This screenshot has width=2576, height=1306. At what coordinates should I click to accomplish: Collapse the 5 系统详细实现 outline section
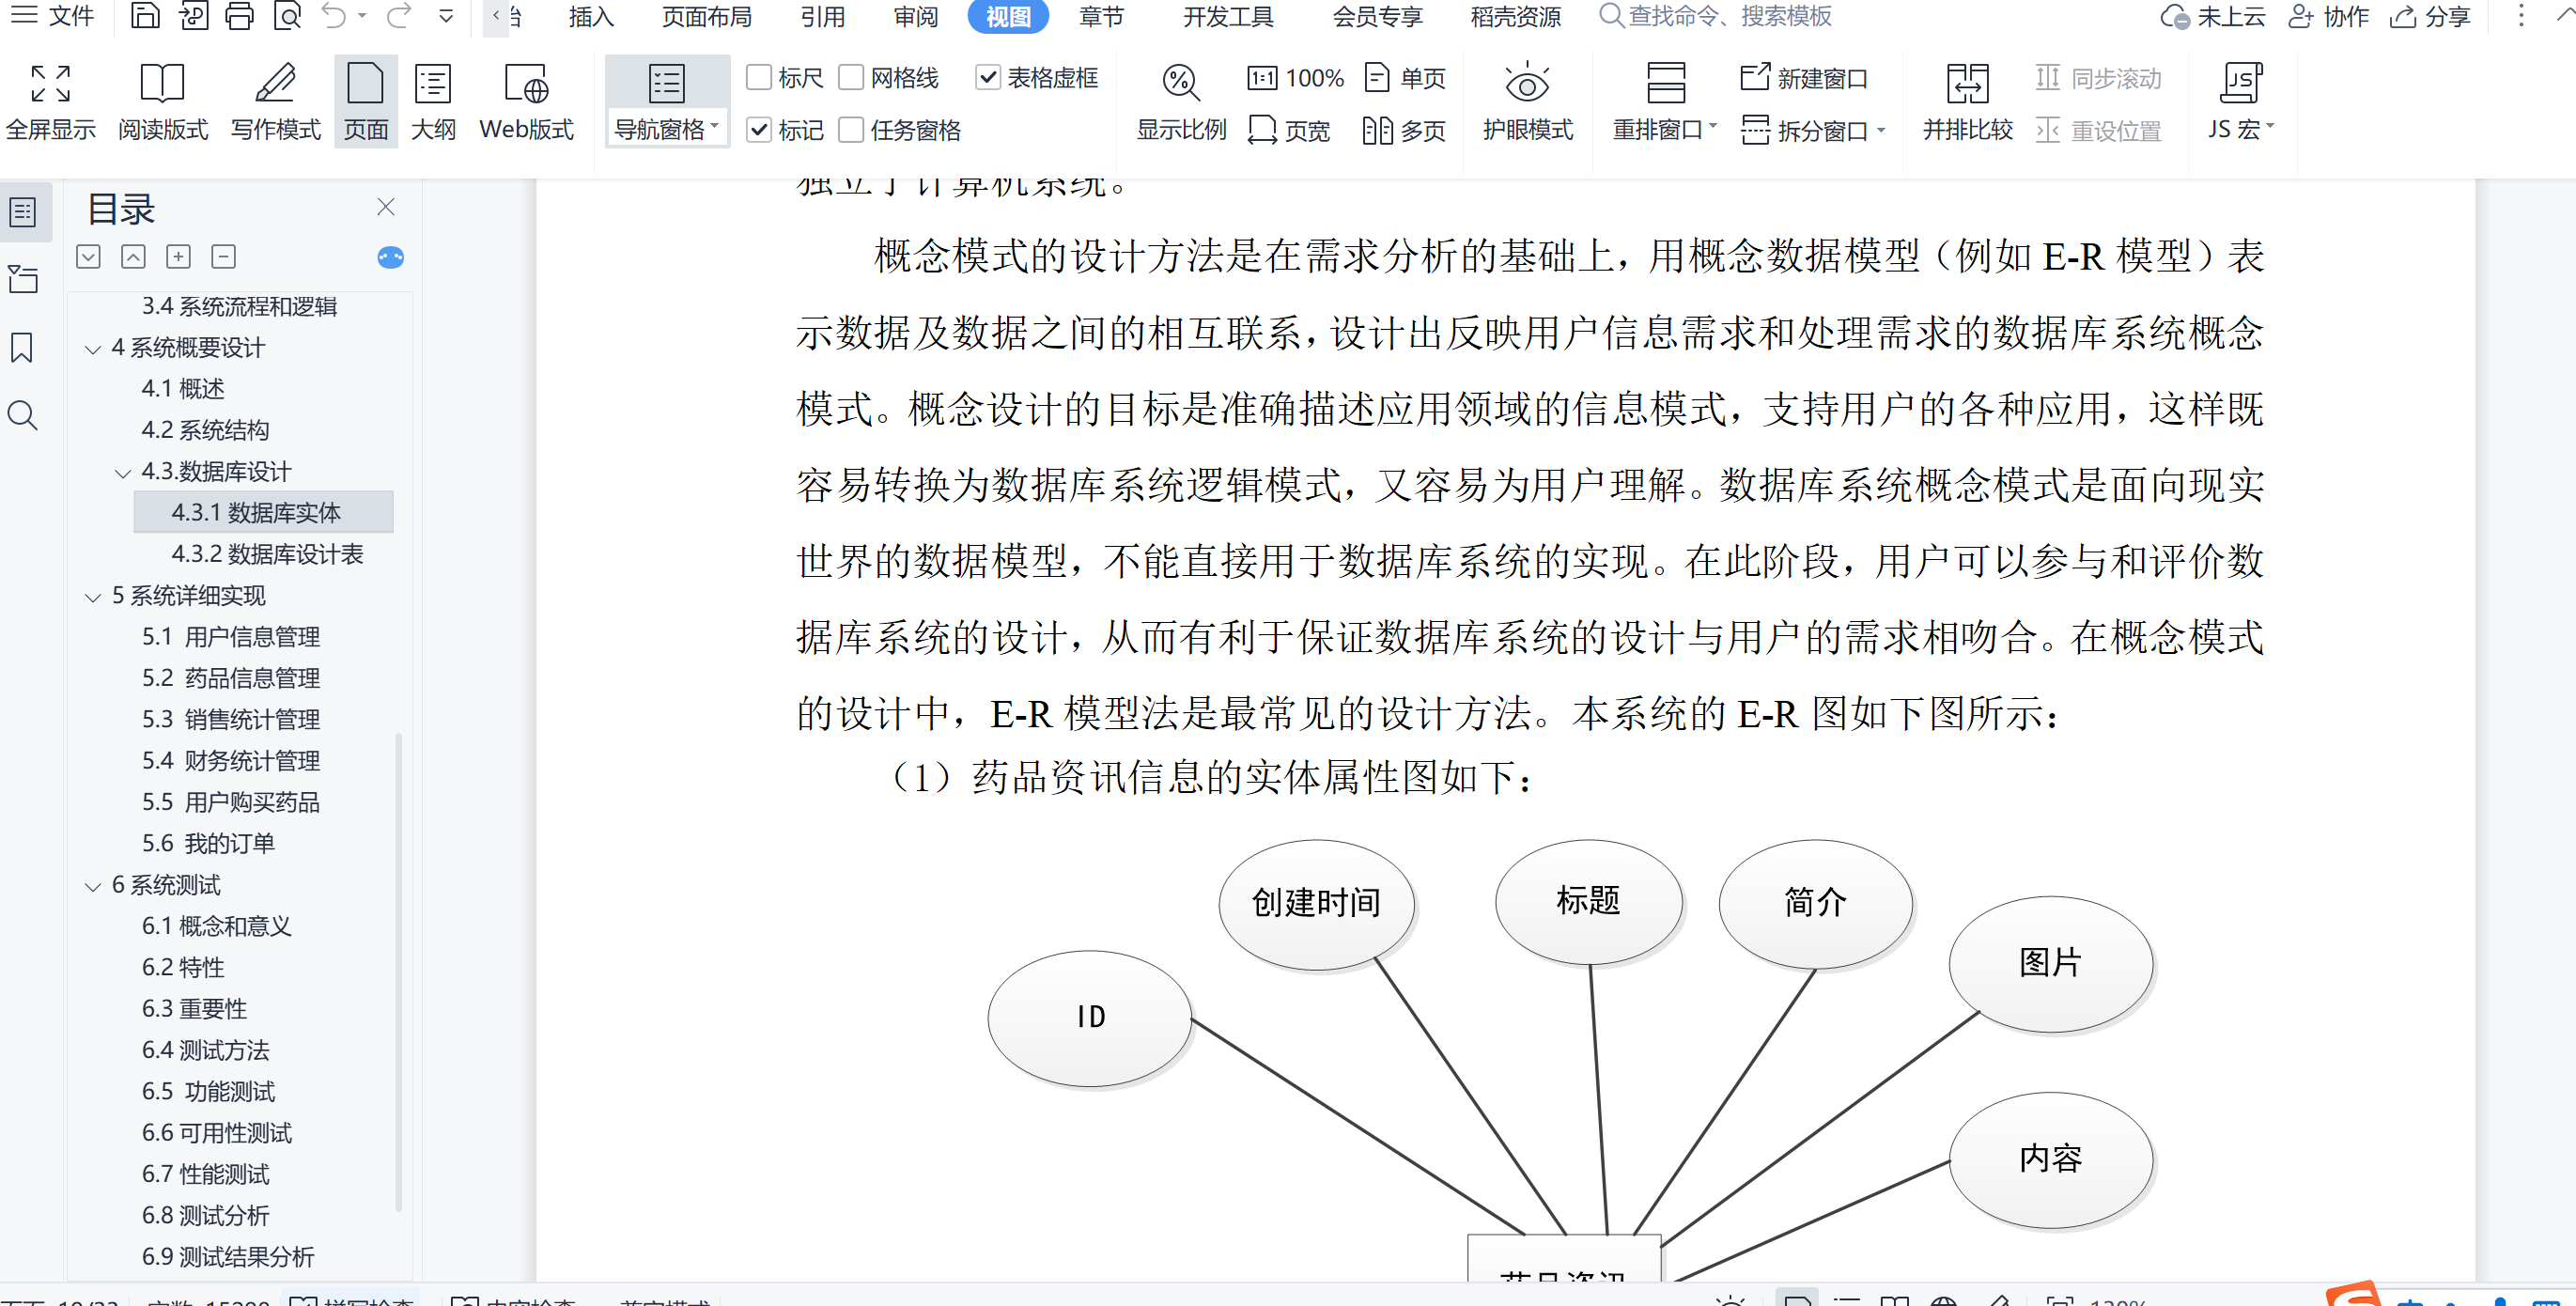click(x=93, y=598)
